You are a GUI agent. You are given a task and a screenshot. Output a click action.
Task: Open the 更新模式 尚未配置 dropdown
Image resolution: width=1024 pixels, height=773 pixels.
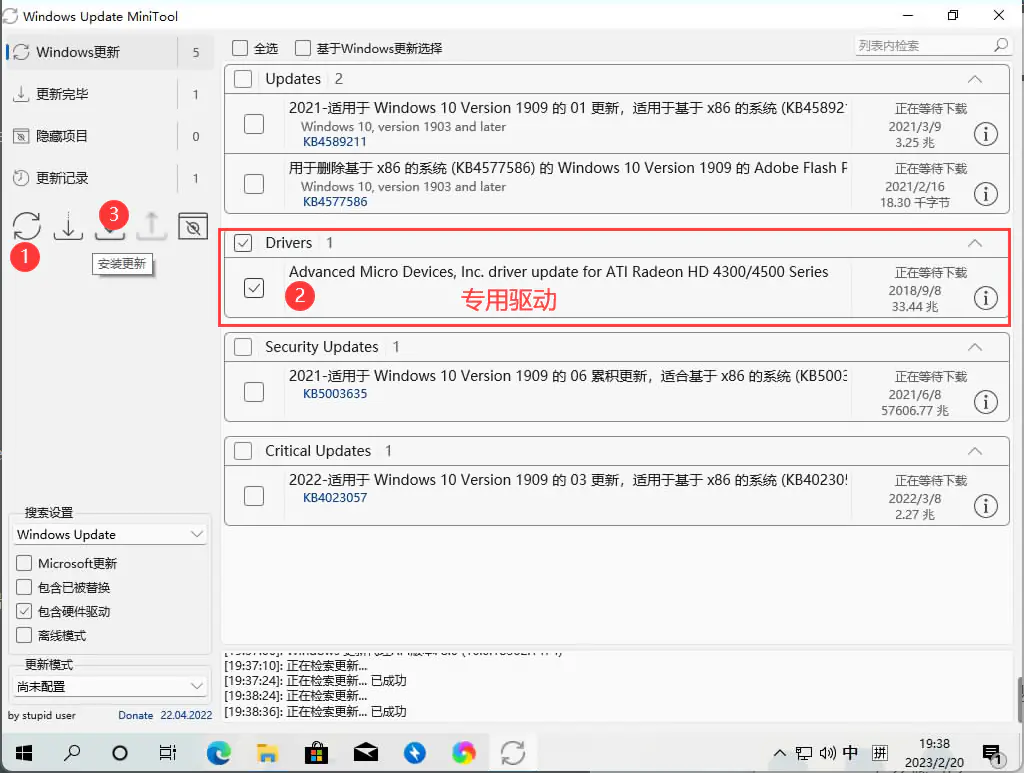pos(110,686)
